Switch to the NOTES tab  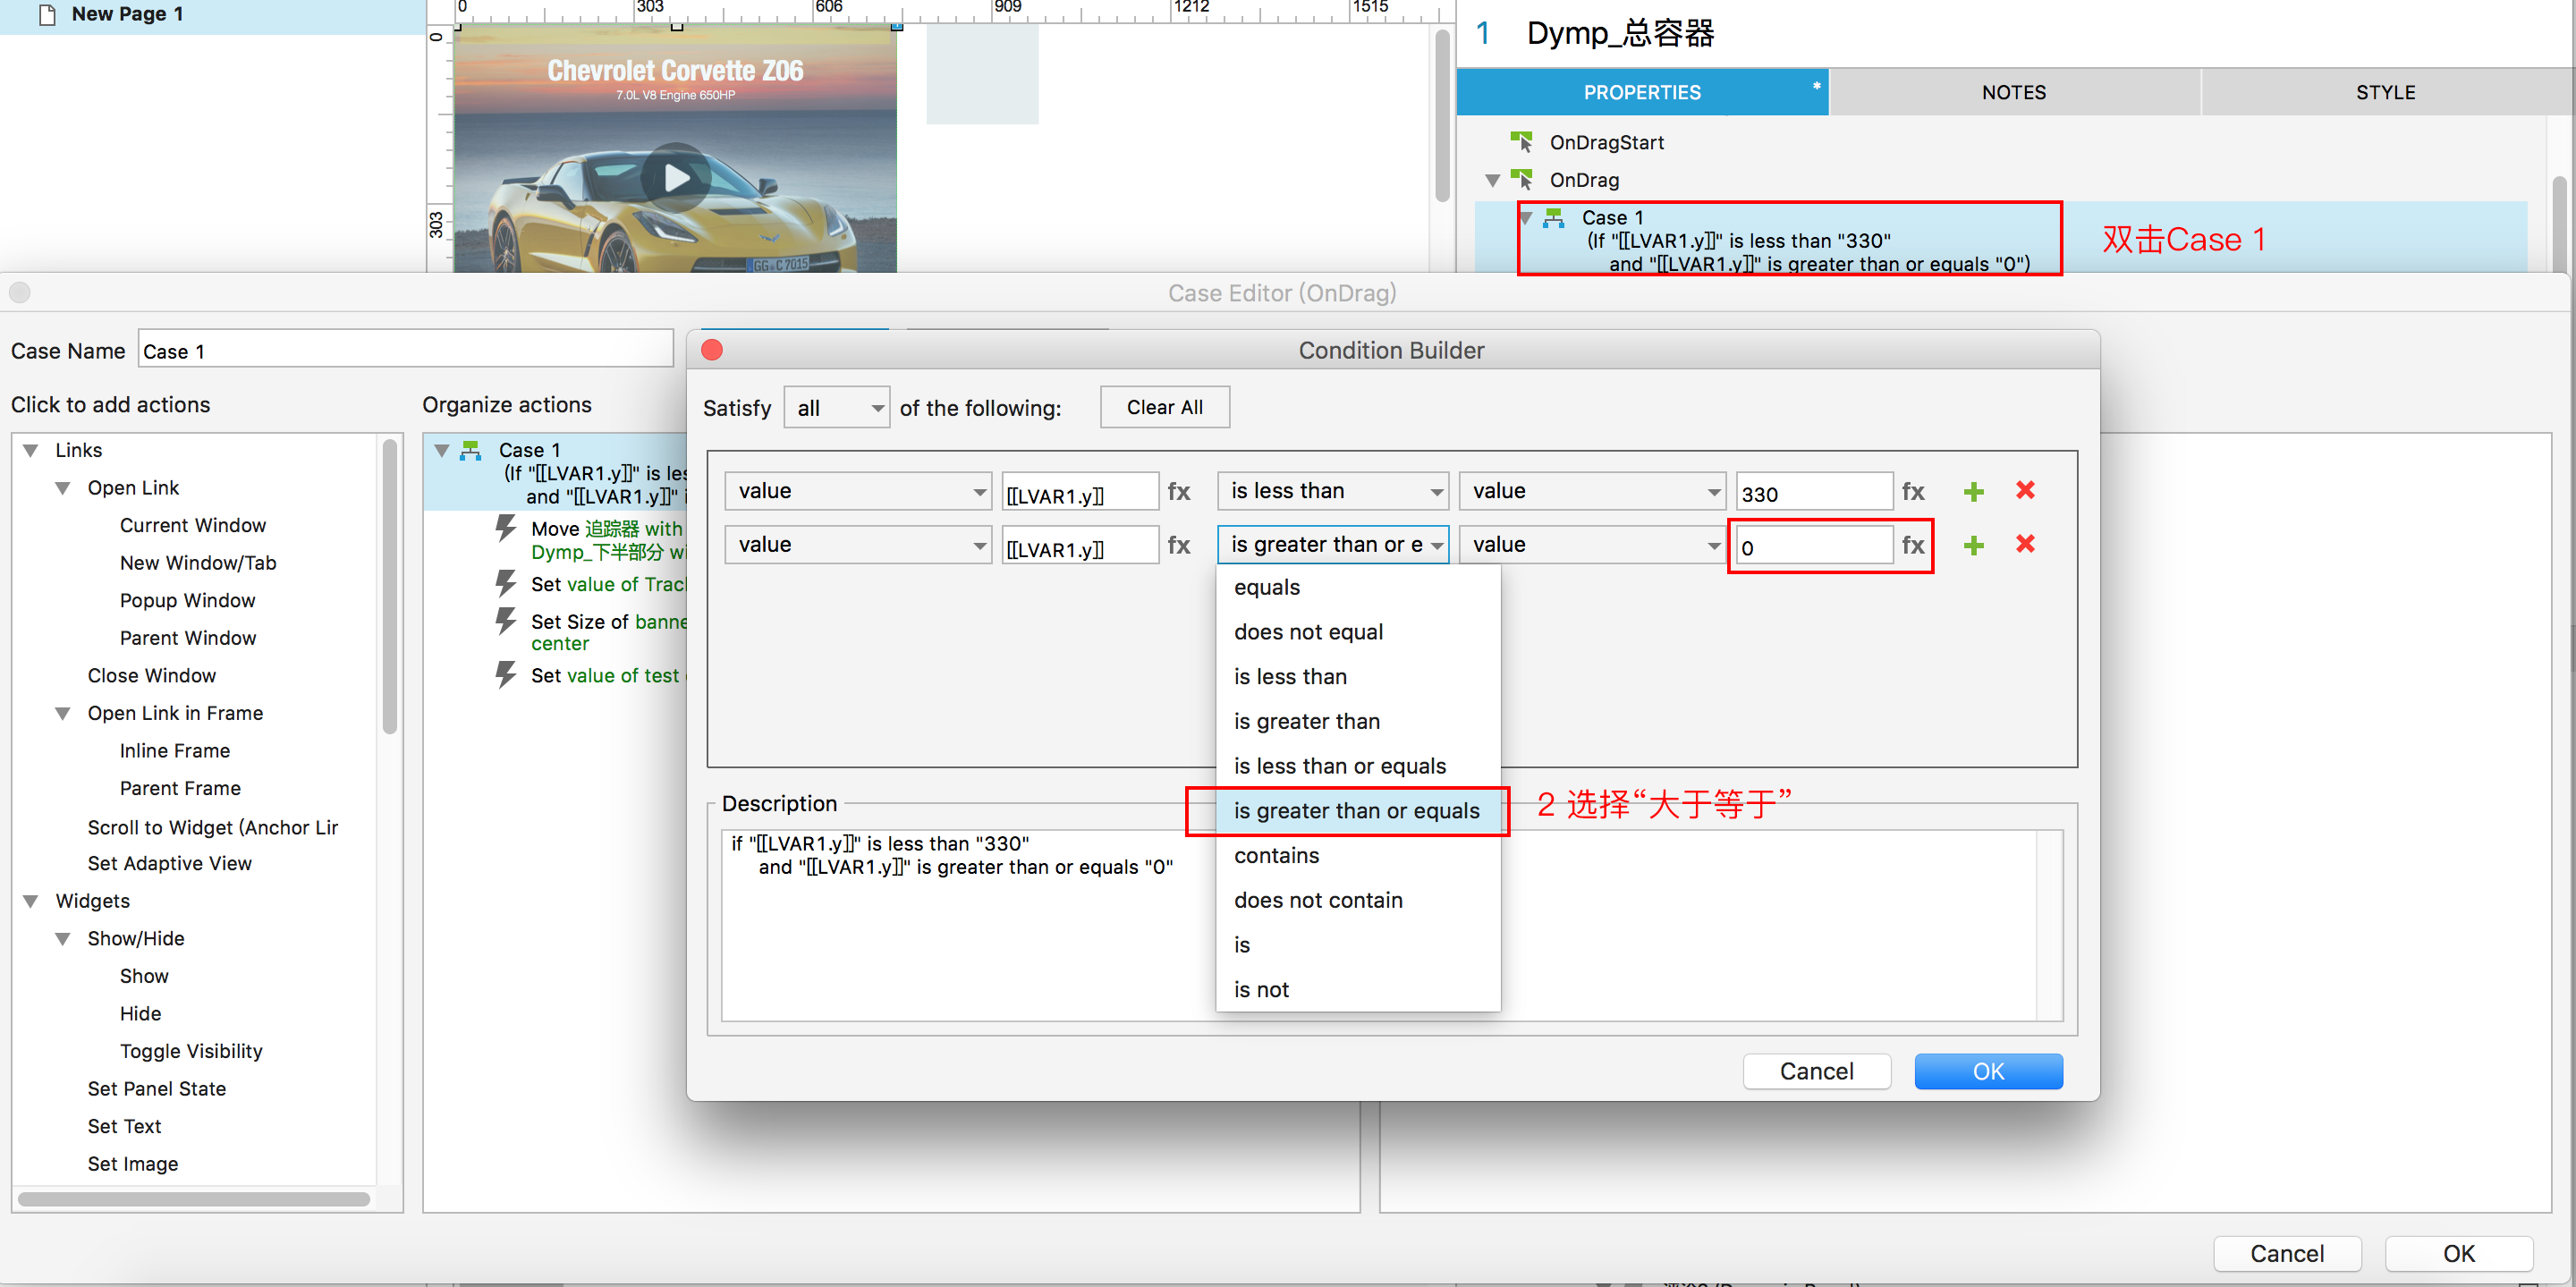coord(2013,92)
